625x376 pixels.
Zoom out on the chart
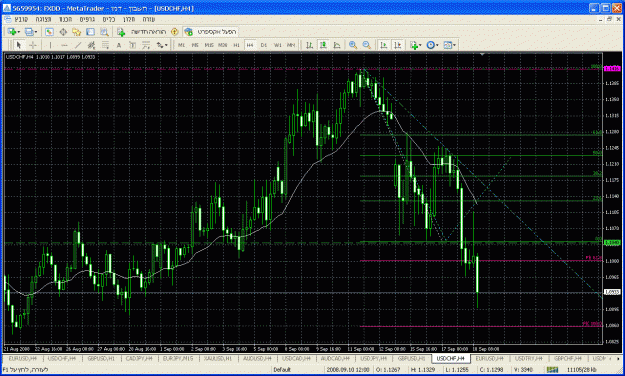(366, 45)
